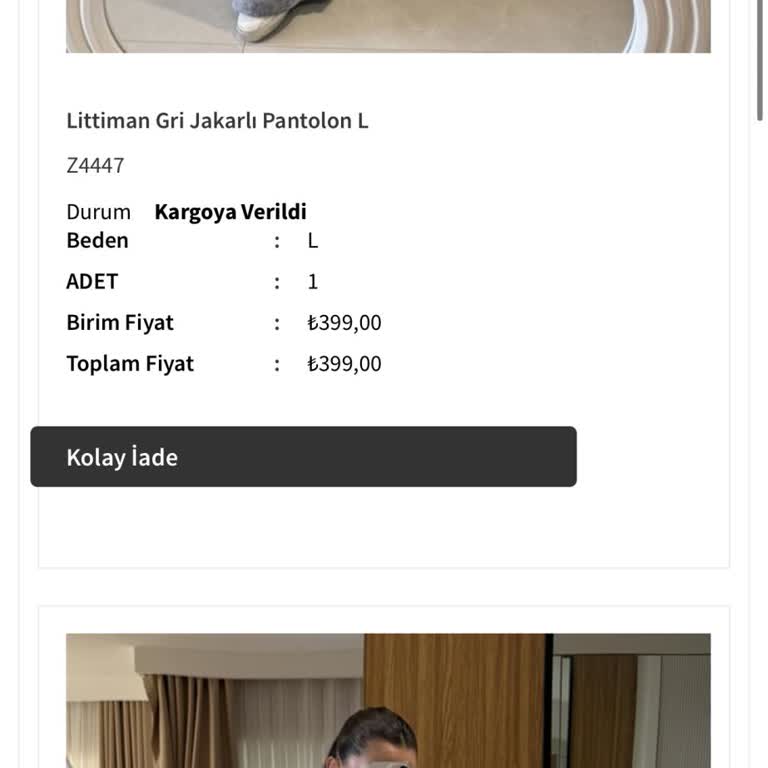Click the colon next to Toplam Fiyat
This screenshot has height=768, width=768.
[277, 364]
